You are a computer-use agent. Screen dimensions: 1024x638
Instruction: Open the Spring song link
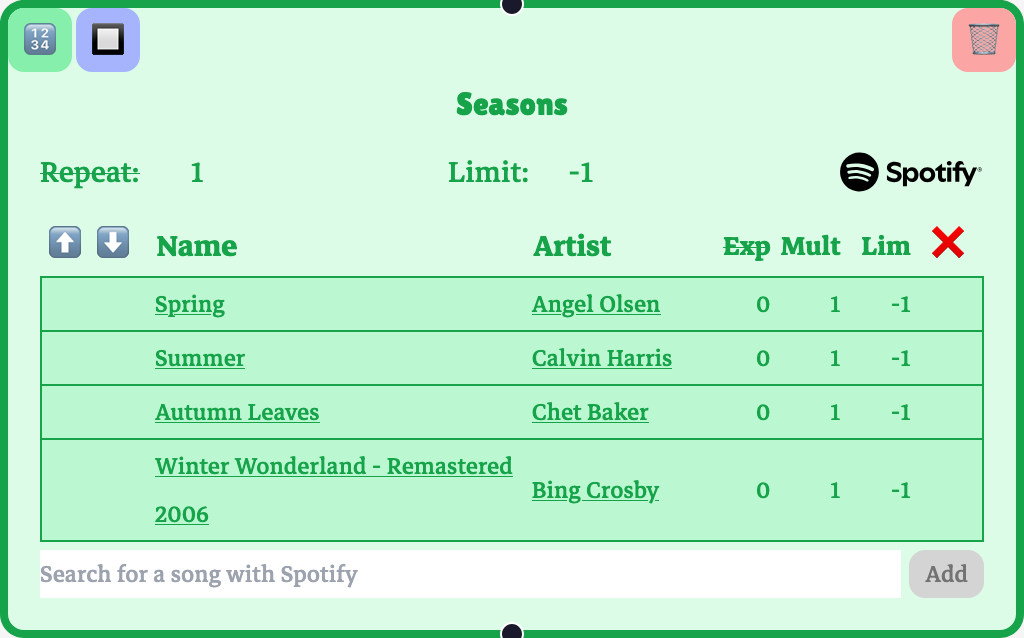click(x=190, y=304)
